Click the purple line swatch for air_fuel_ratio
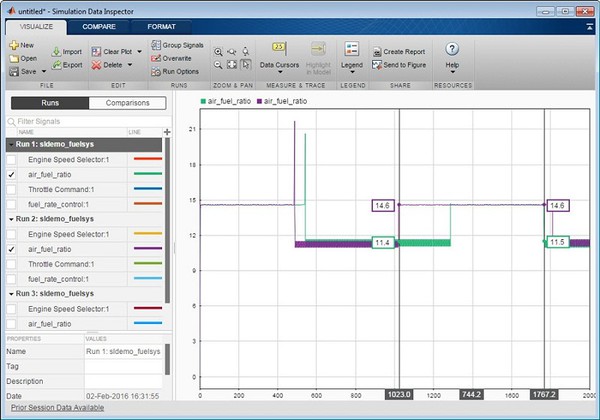 (x=145, y=248)
